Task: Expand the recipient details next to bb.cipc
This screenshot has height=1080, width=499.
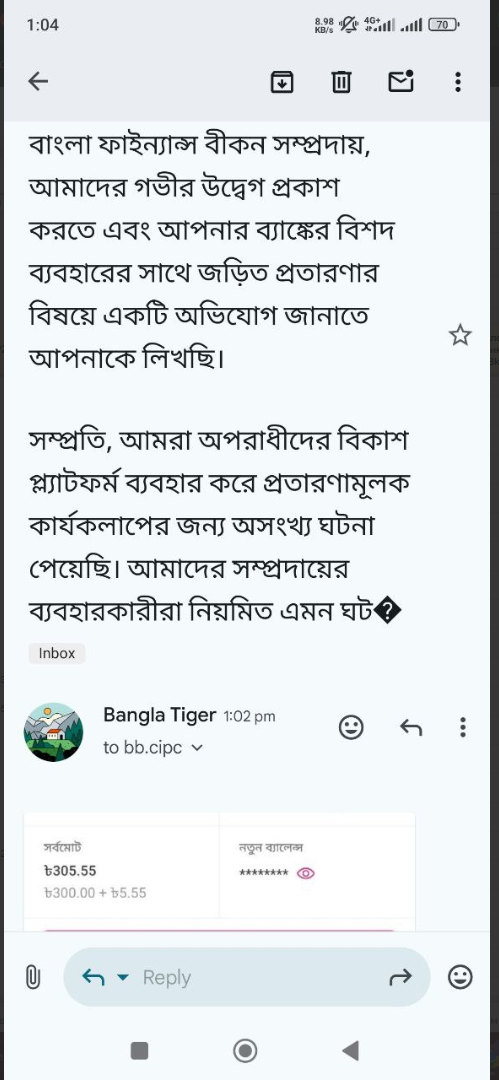Action: [x=197, y=748]
